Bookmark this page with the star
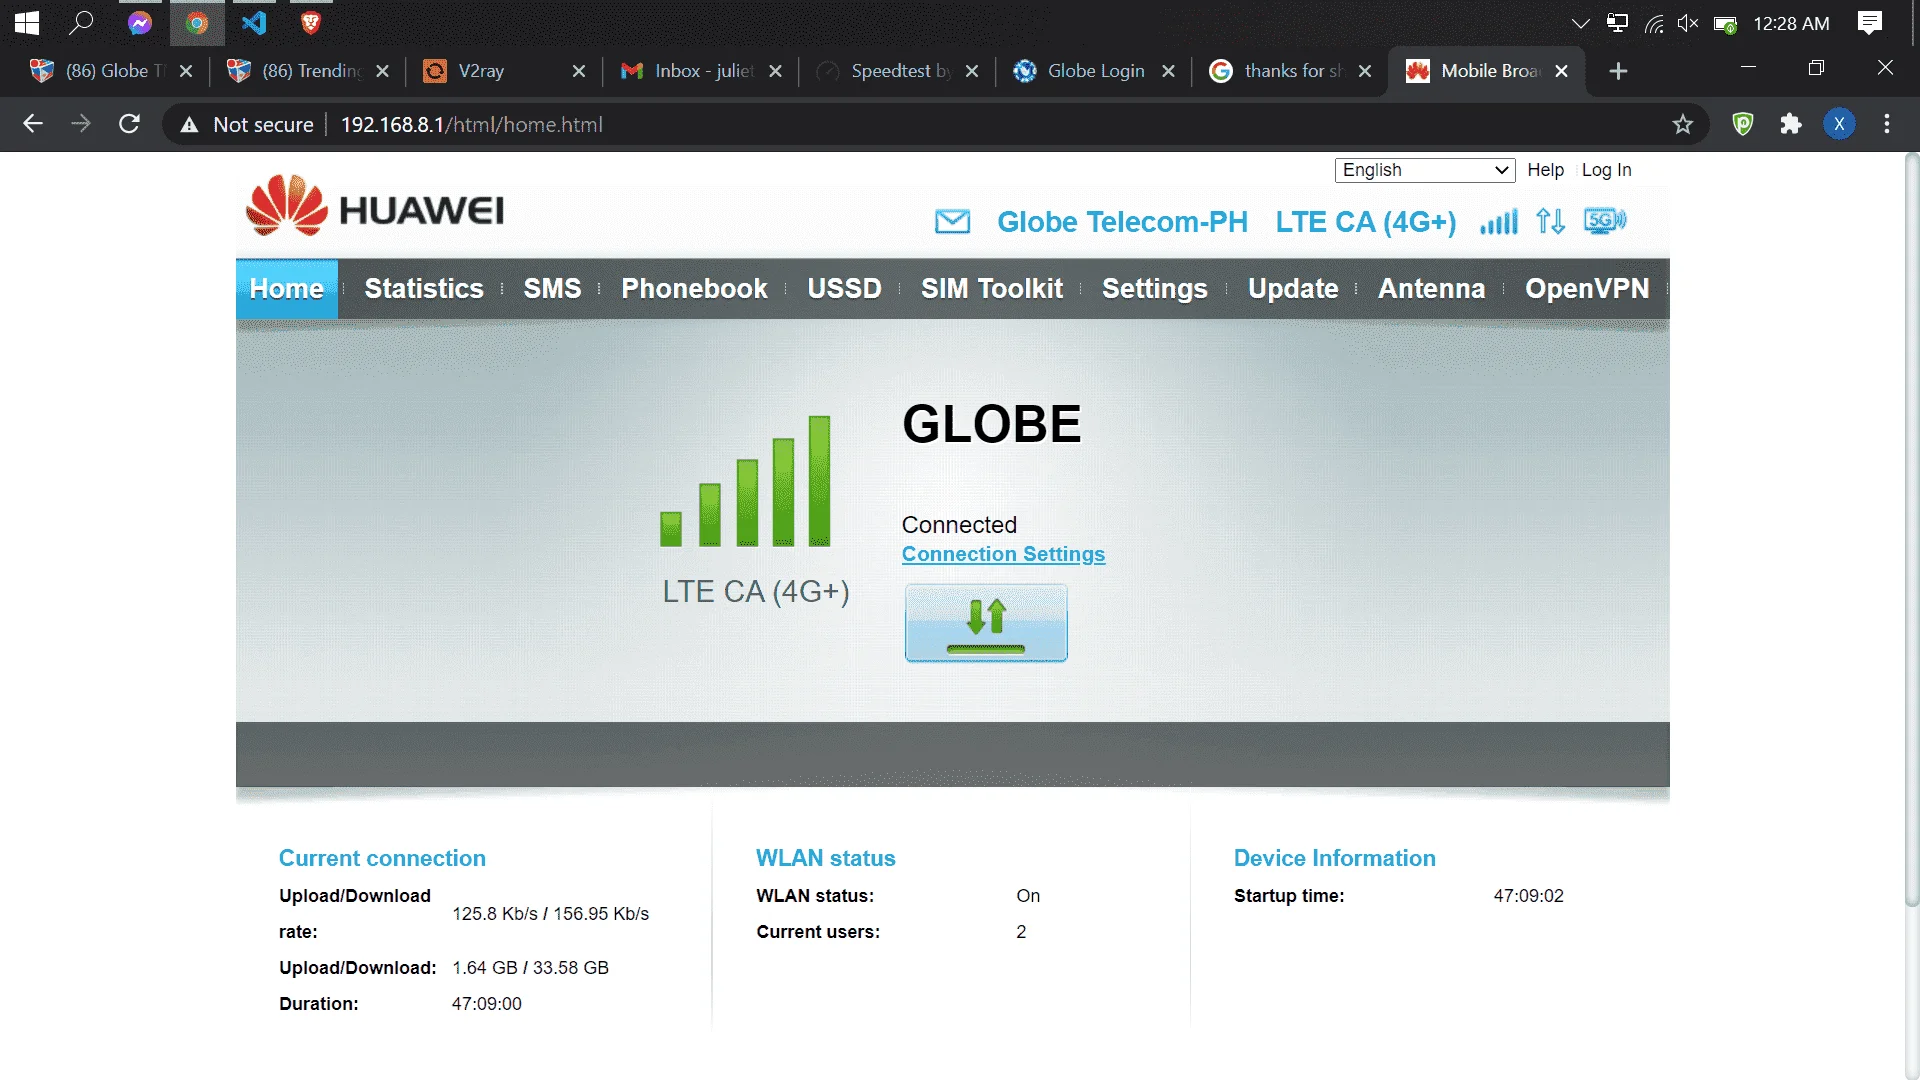 coord(1683,124)
